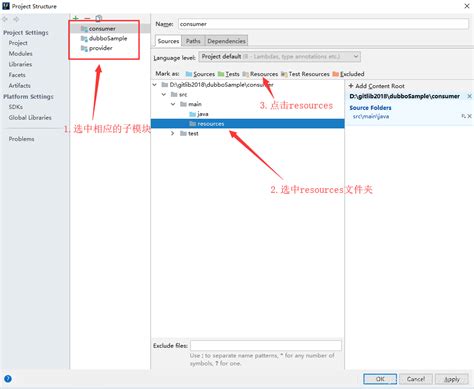The height and width of the screenshot is (389, 474).
Task: Edit properties of src\main\java entry
Action: [463, 116]
